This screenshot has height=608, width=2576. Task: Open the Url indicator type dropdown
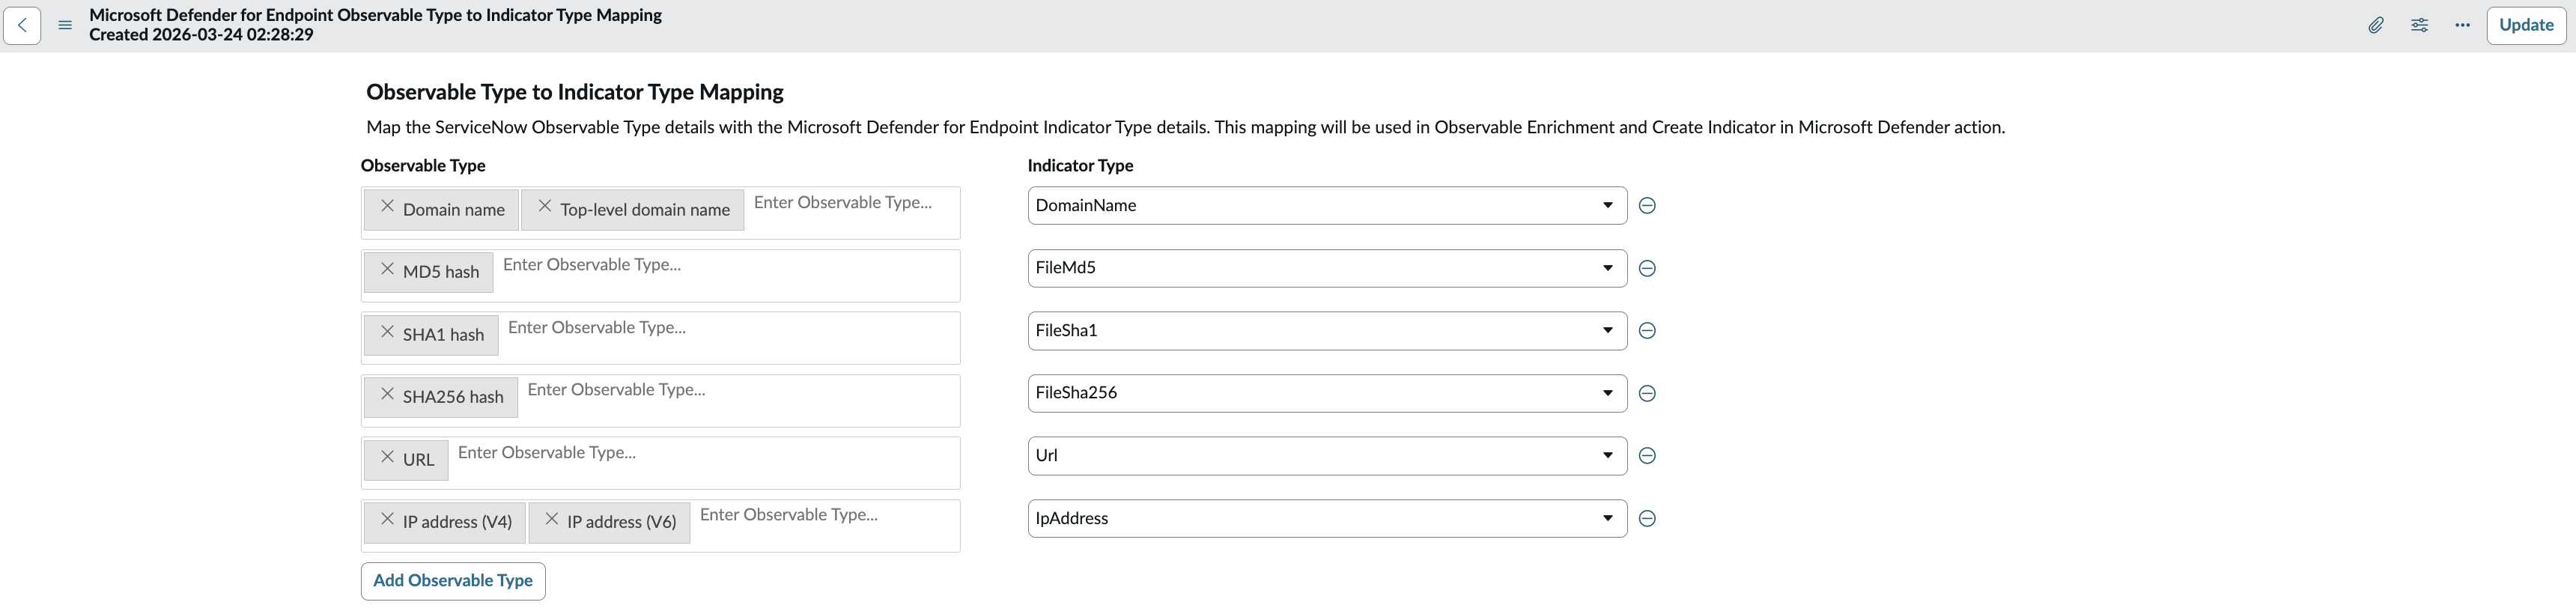1327,455
